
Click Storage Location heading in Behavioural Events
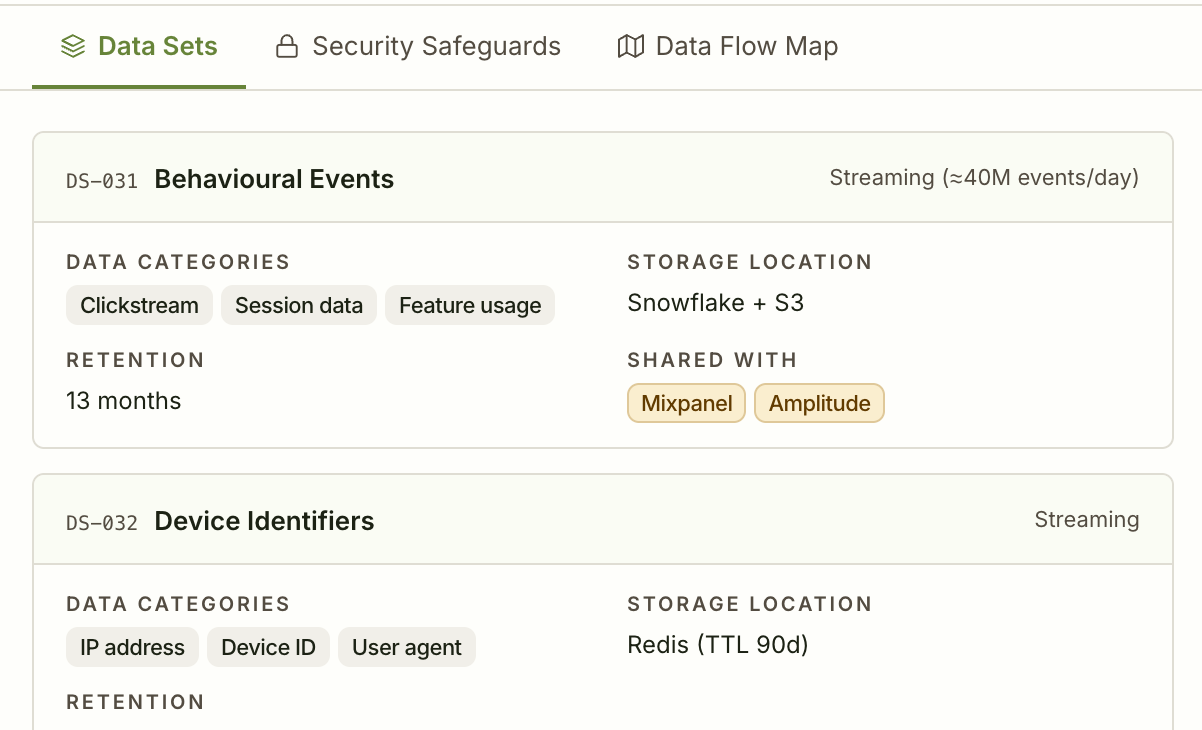point(750,262)
